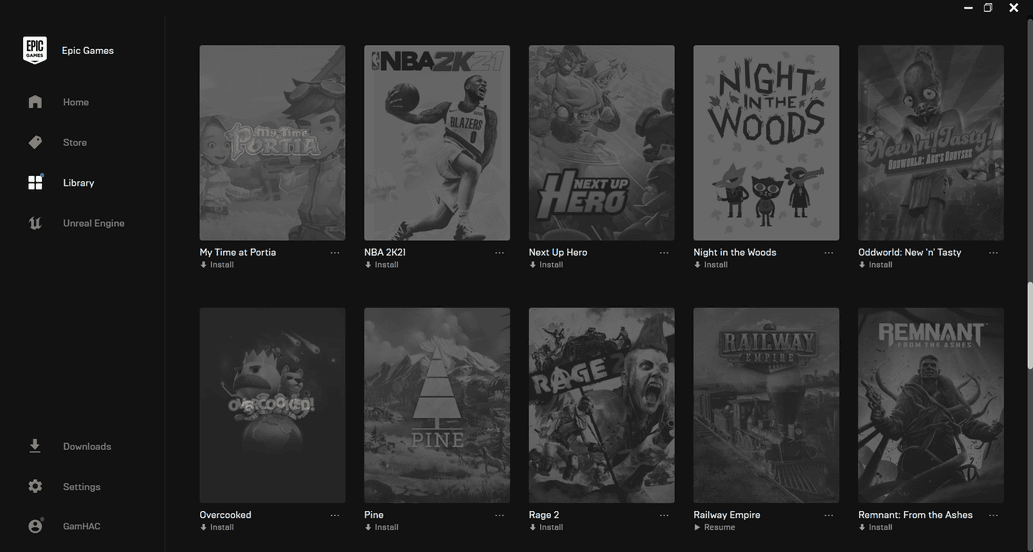Expand options menu for Night in the Woods

828,253
